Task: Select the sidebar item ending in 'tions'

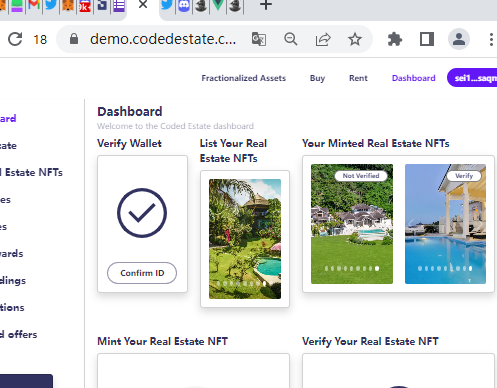Action: tap(12, 307)
